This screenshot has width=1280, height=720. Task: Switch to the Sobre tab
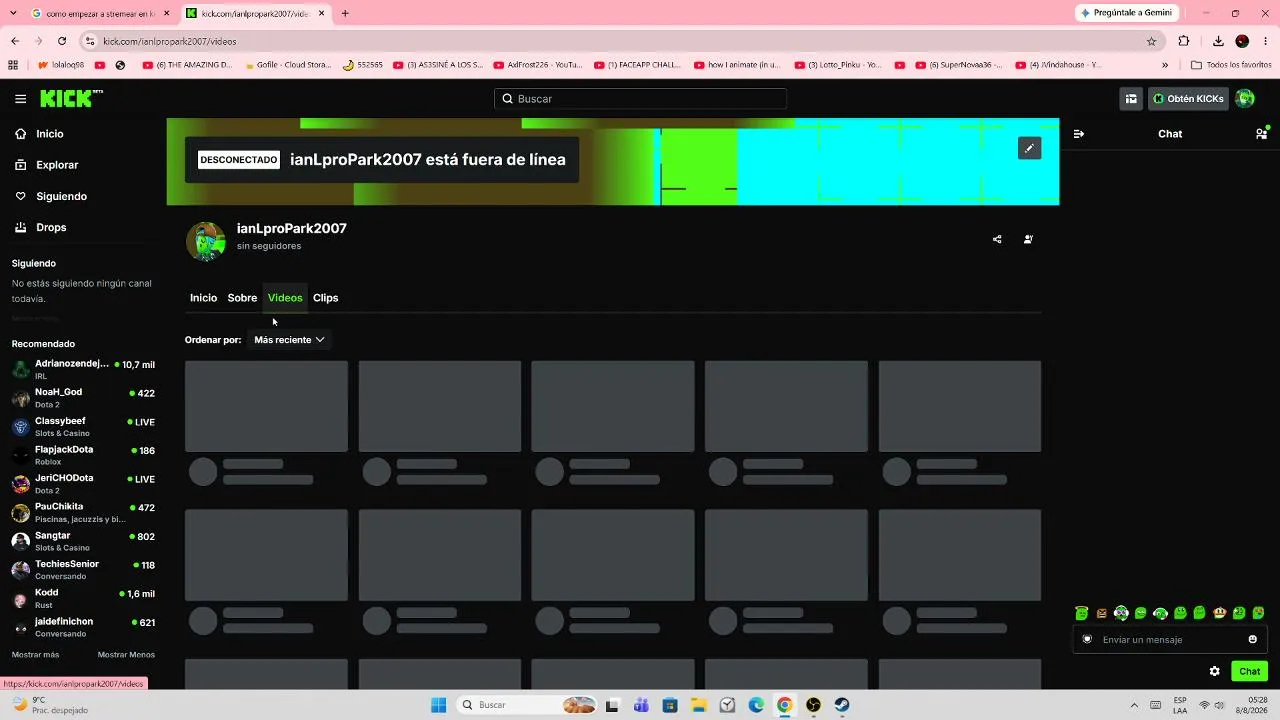[242, 298]
